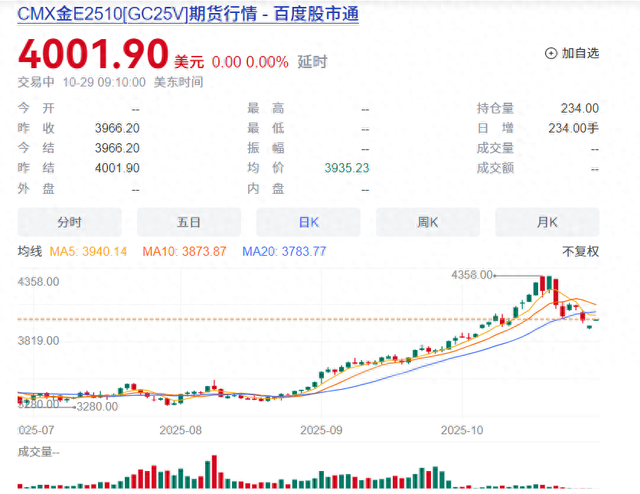Click the MA10: 3873.87 indicator label
Screen dimensions: 640x494
point(184,251)
